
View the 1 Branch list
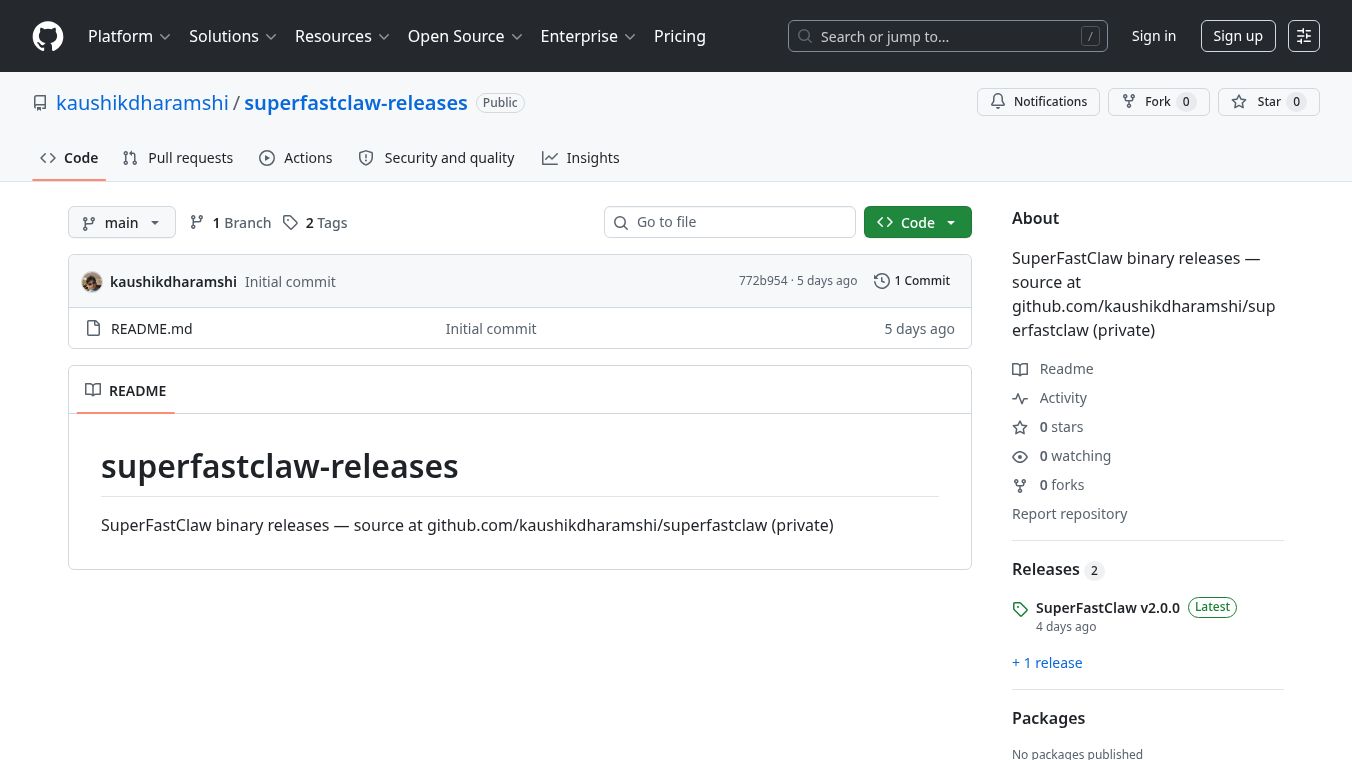230,223
